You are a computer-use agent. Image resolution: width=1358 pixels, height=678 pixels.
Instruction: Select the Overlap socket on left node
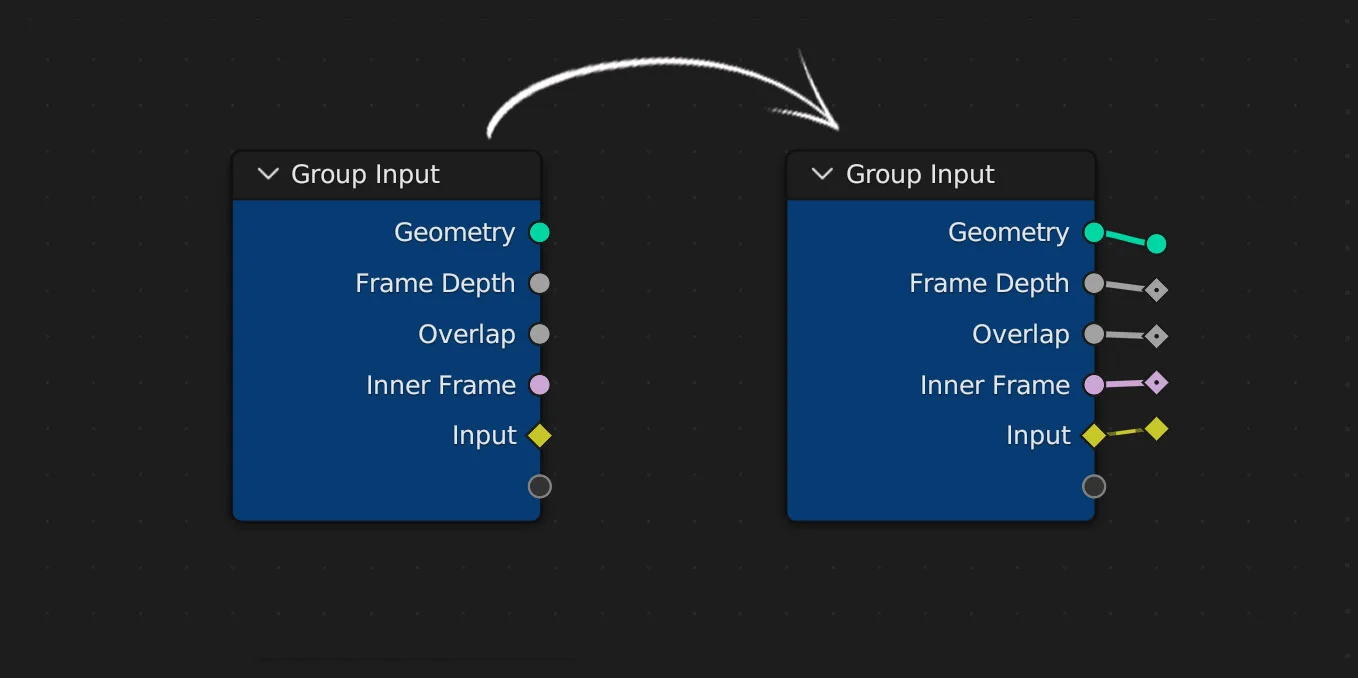pyautogui.click(x=540, y=334)
